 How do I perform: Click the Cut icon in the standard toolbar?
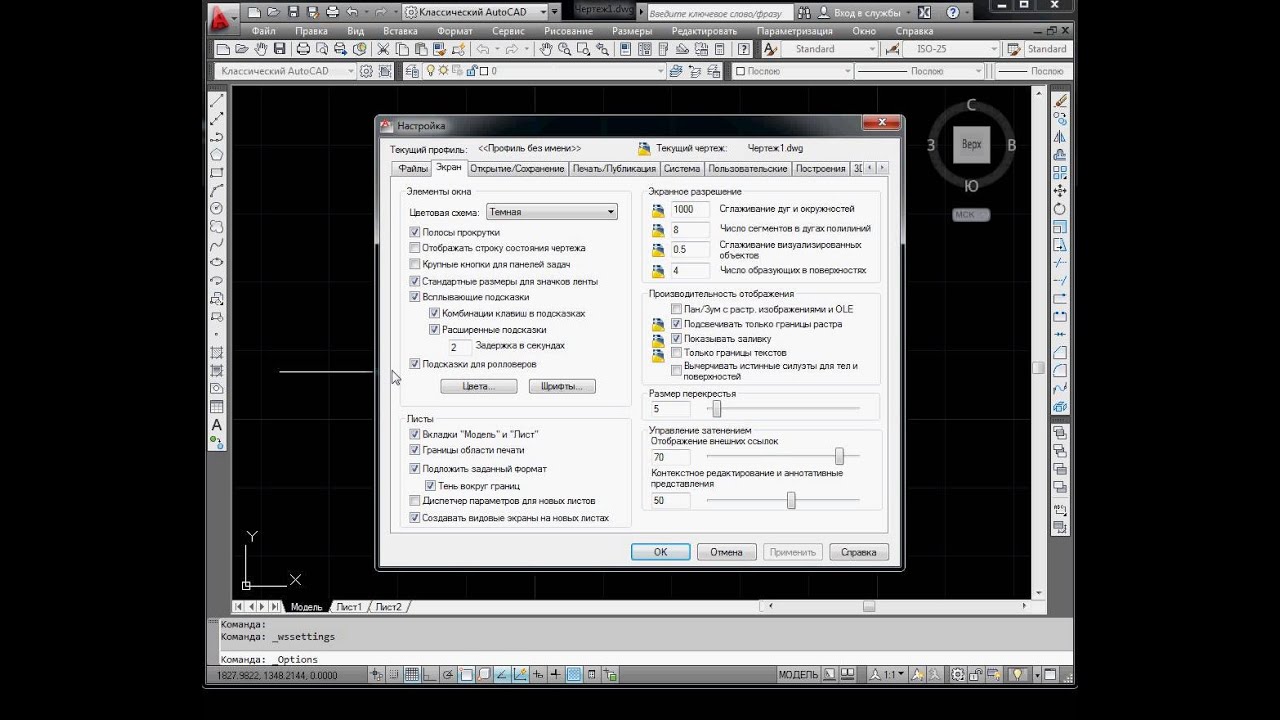[x=383, y=49]
